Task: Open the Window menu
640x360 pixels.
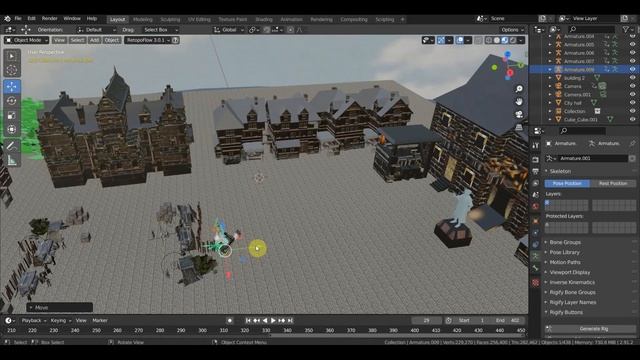Action: [72, 19]
